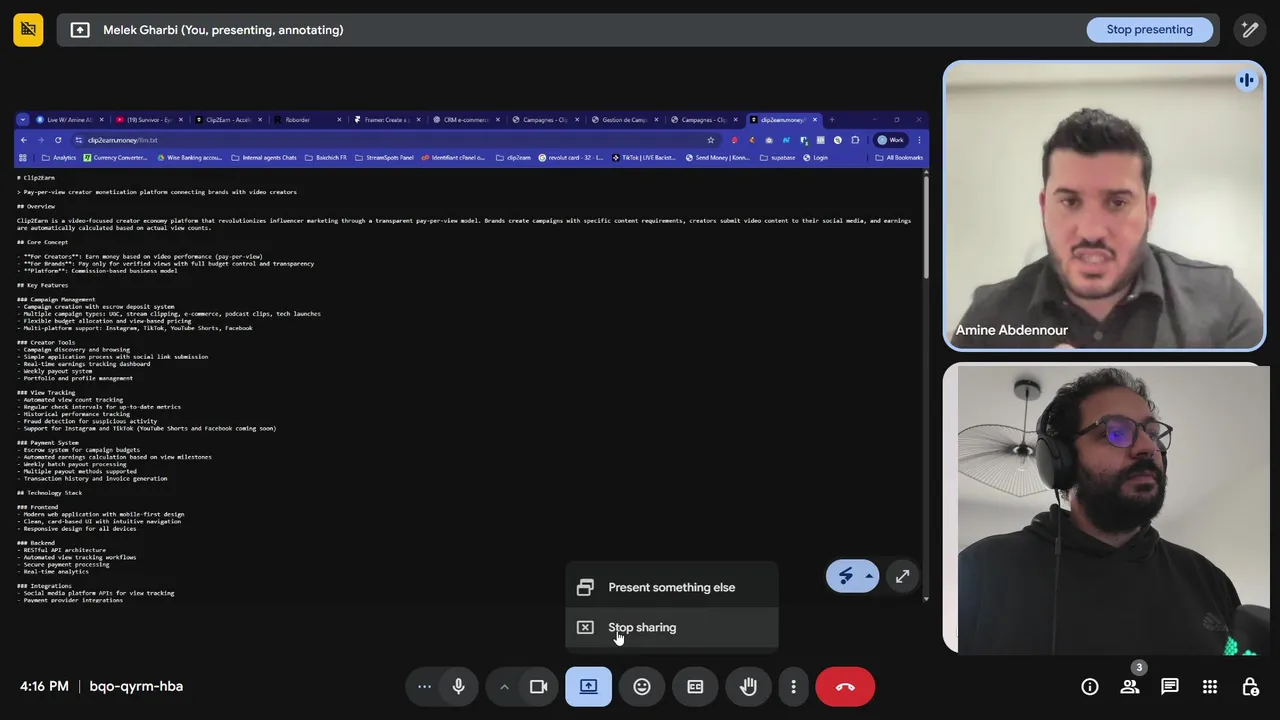1280x720 pixels.
Task: Open the audio settings ellipsis beside microphone
Action: pyautogui.click(x=424, y=687)
